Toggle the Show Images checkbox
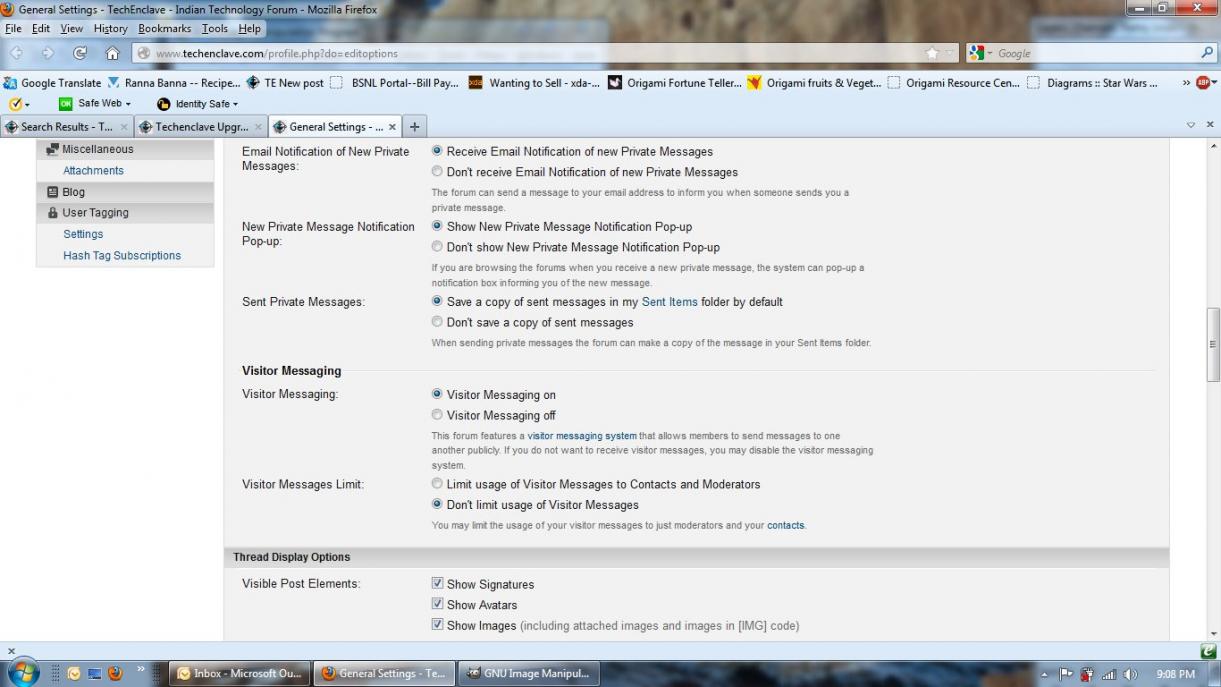Screen dimensions: 1221x687 (x=437, y=625)
